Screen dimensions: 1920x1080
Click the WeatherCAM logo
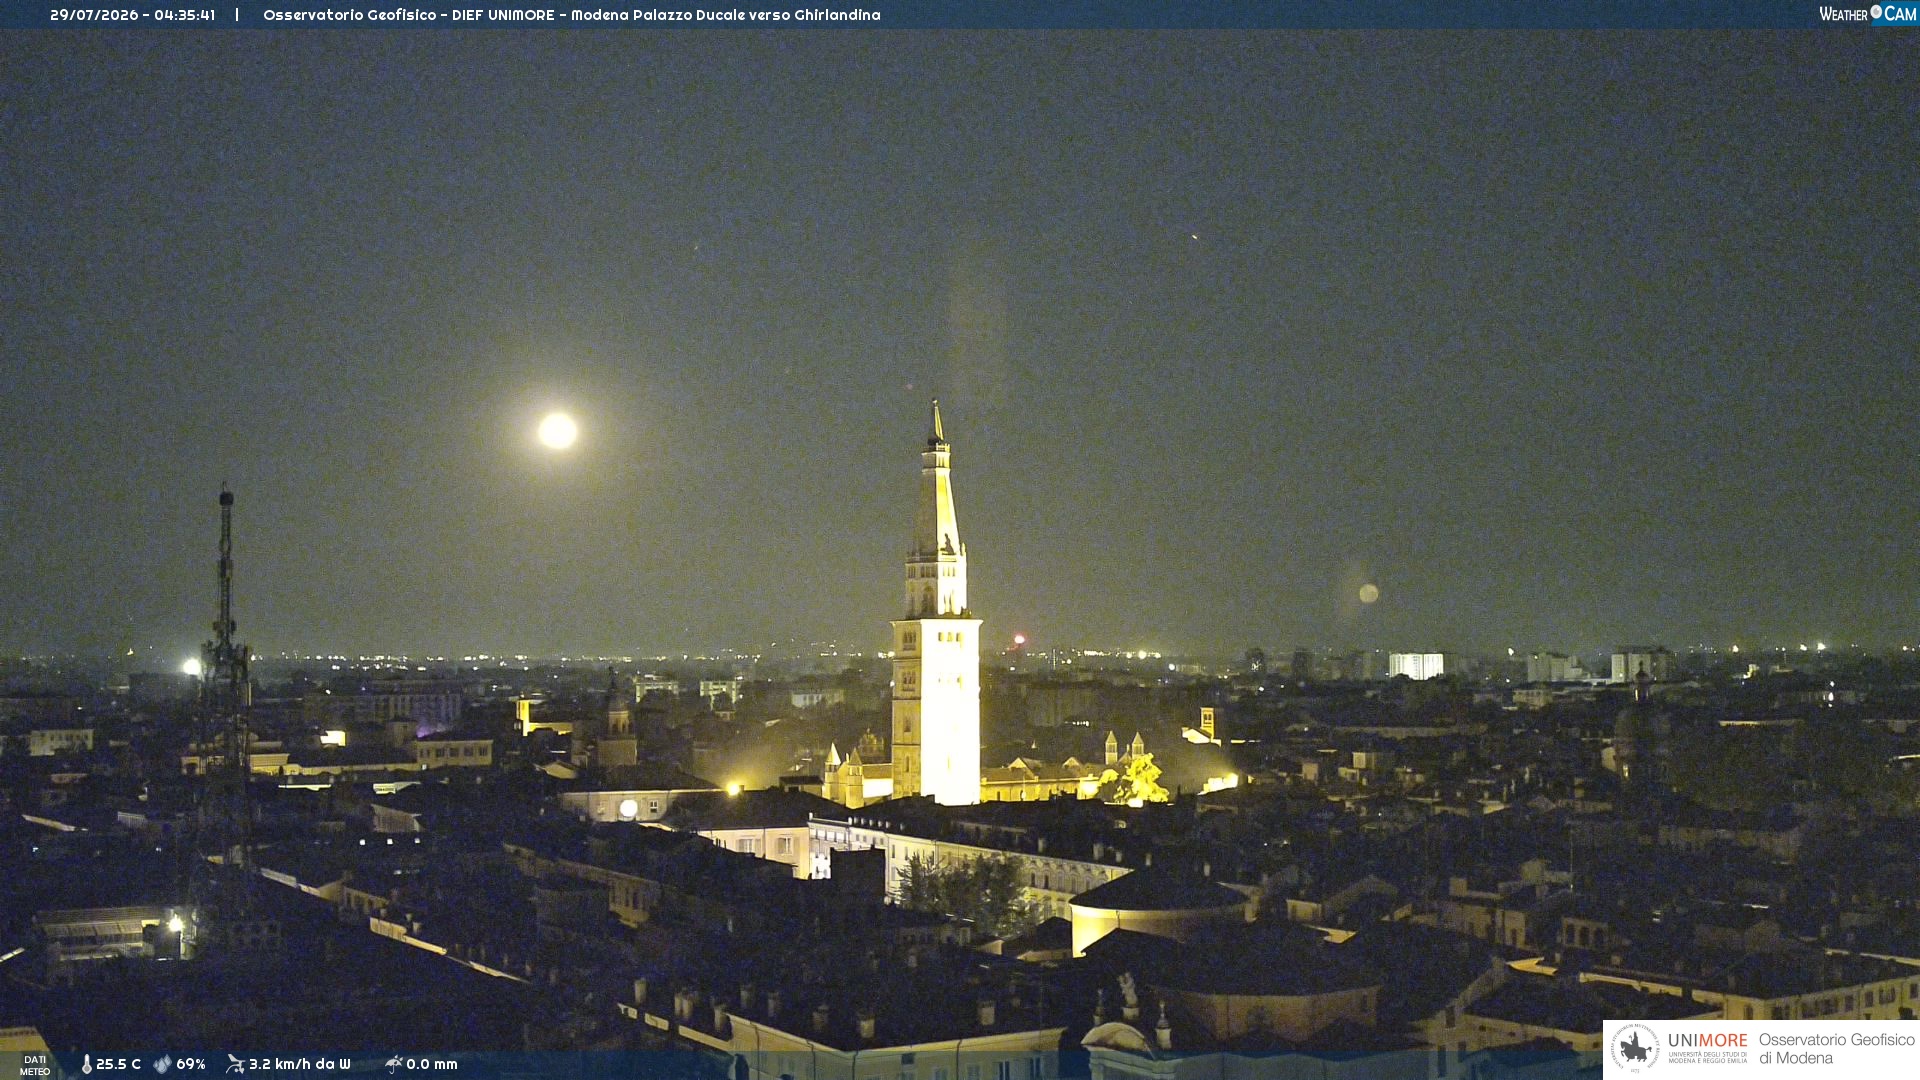tap(1868, 14)
